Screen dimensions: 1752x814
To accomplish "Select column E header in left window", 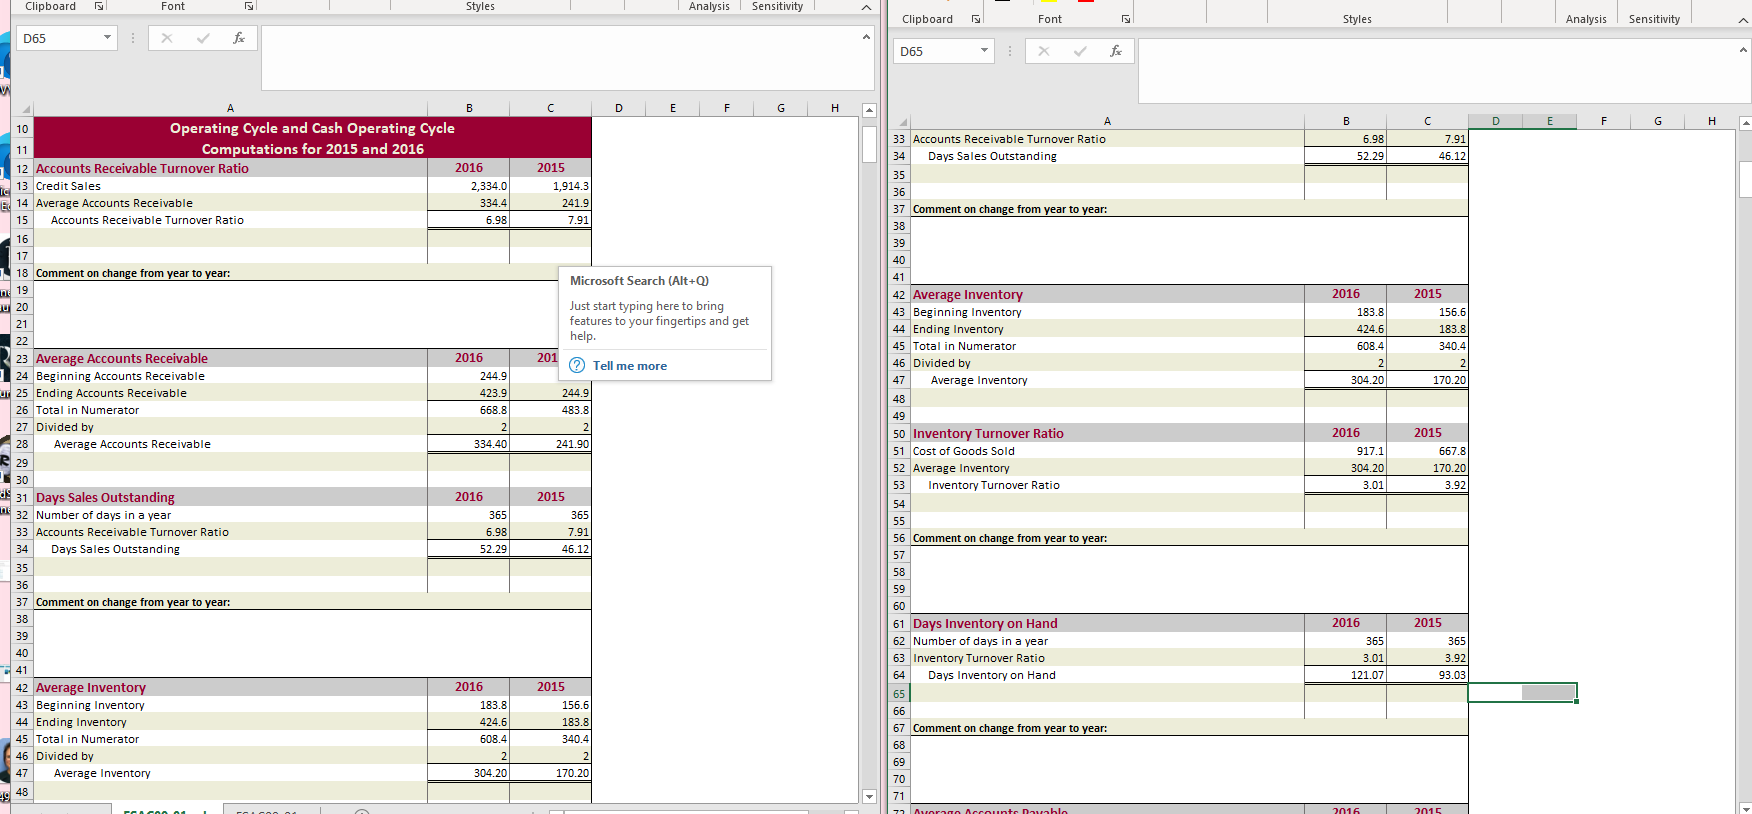I will 673,108.
